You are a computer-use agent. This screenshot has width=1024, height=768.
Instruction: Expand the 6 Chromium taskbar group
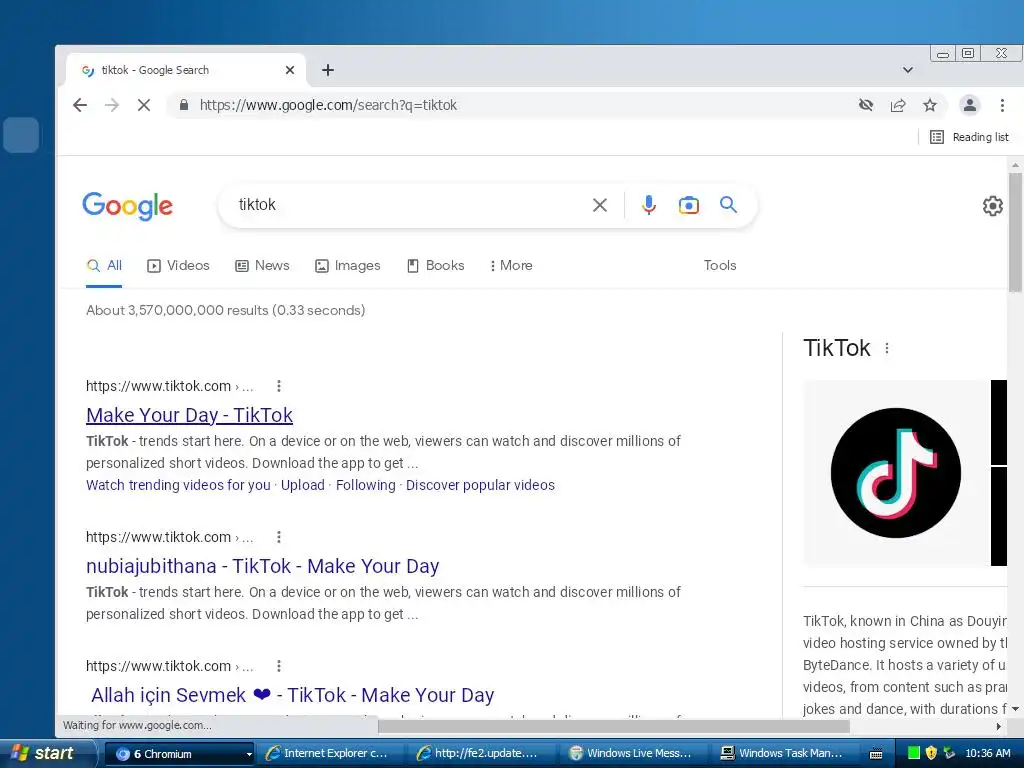(x=179, y=754)
